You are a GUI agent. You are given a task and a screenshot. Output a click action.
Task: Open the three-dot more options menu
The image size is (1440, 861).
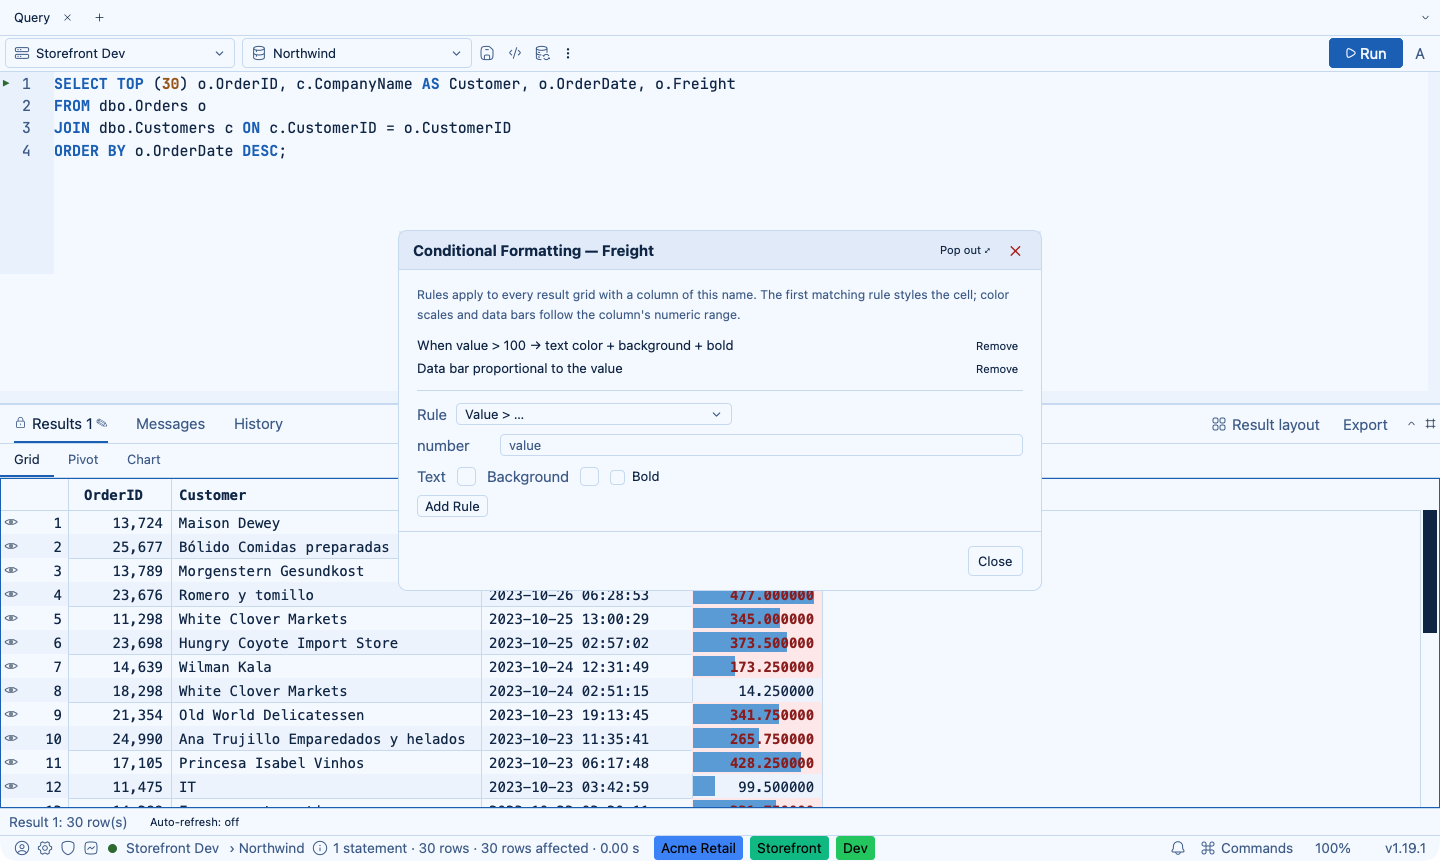[568, 53]
